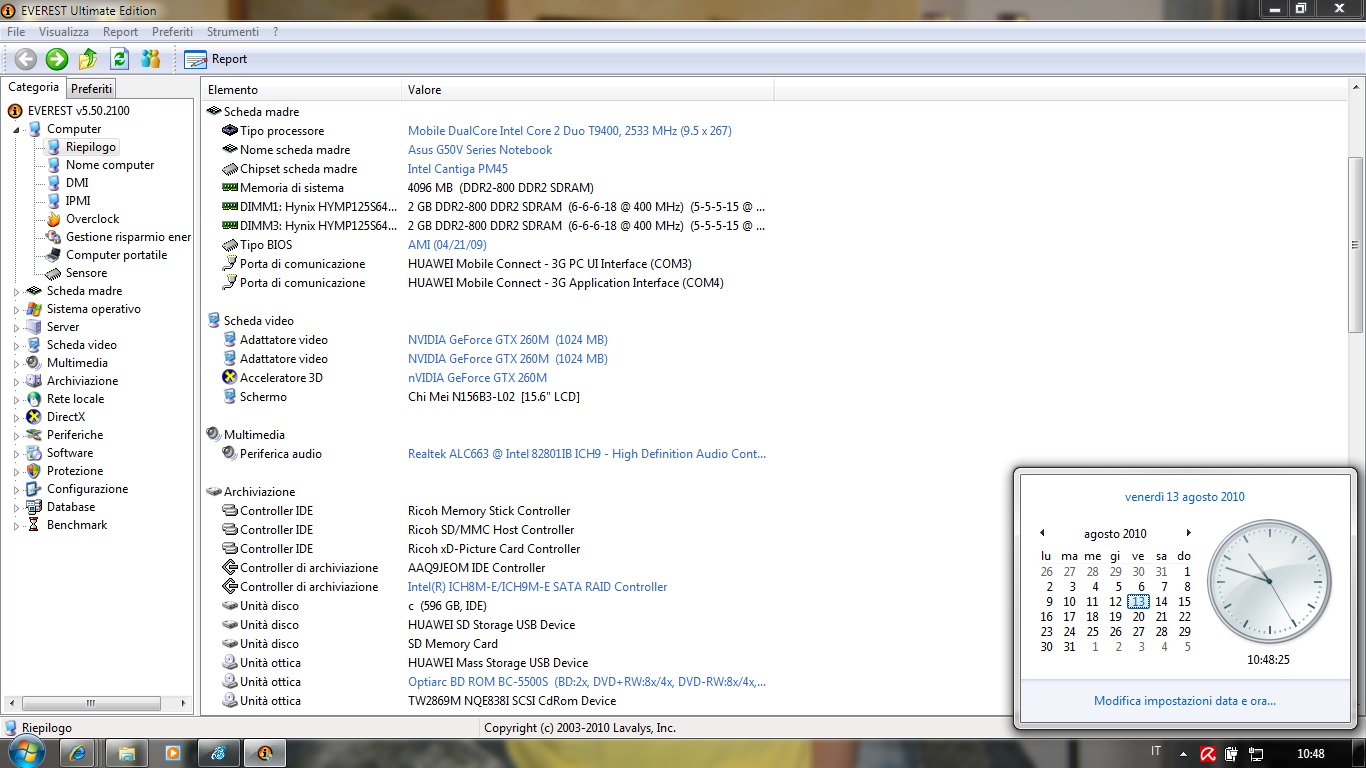This screenshot has width=1366, height=768.
Task: Open the Realtek ALC663 audio link
Action: click(587, 454)
